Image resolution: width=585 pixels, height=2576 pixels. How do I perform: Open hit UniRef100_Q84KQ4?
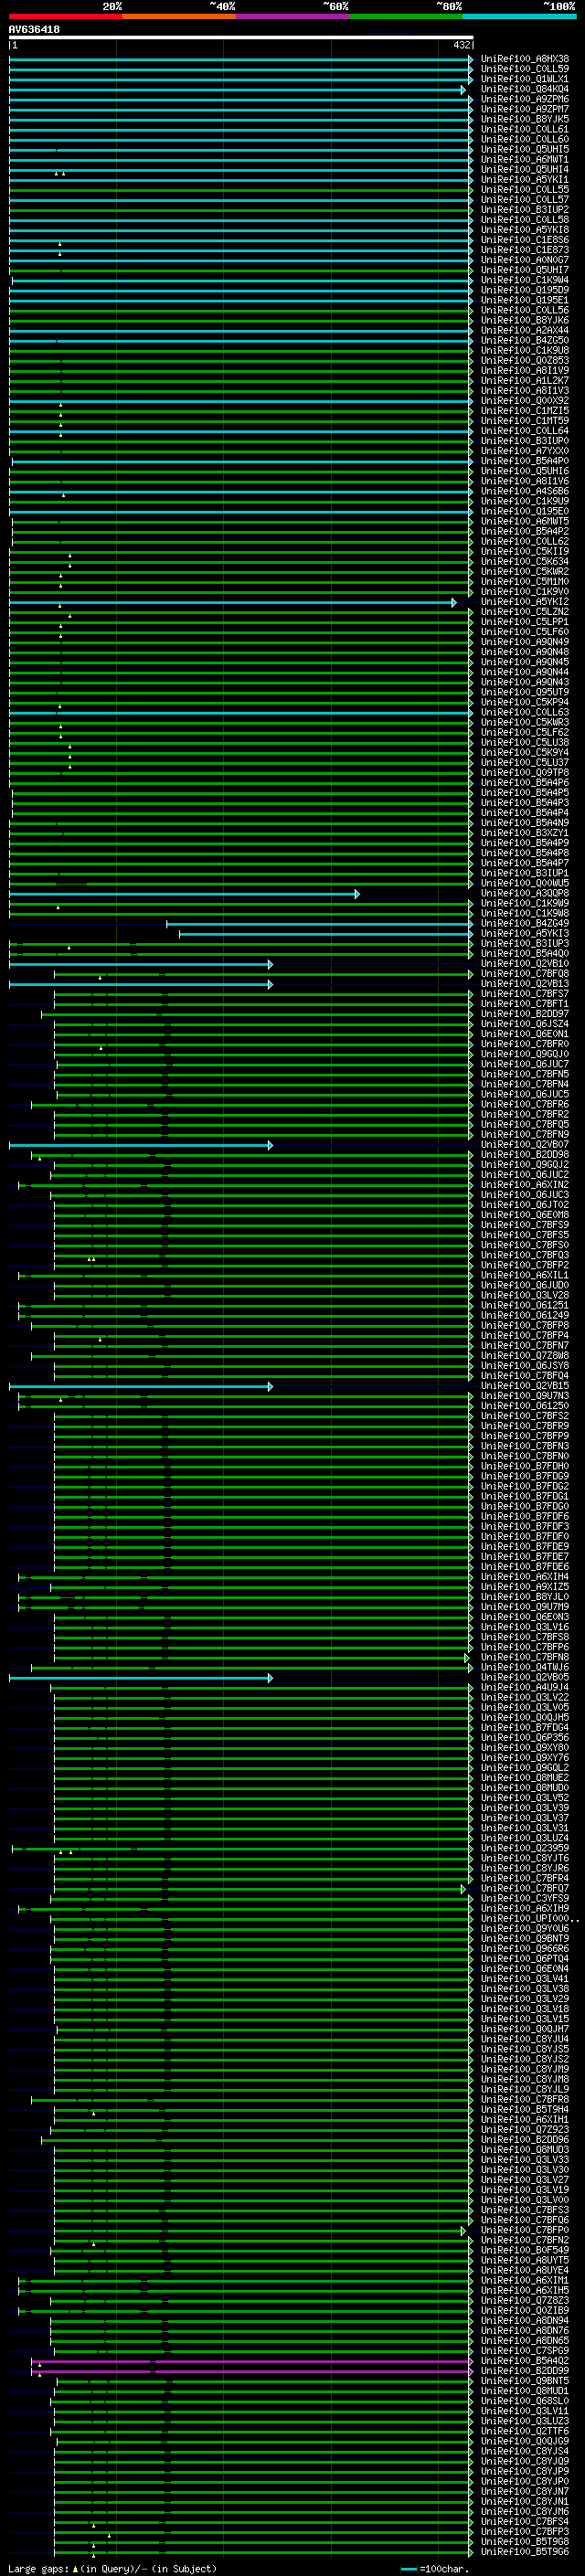524,89
